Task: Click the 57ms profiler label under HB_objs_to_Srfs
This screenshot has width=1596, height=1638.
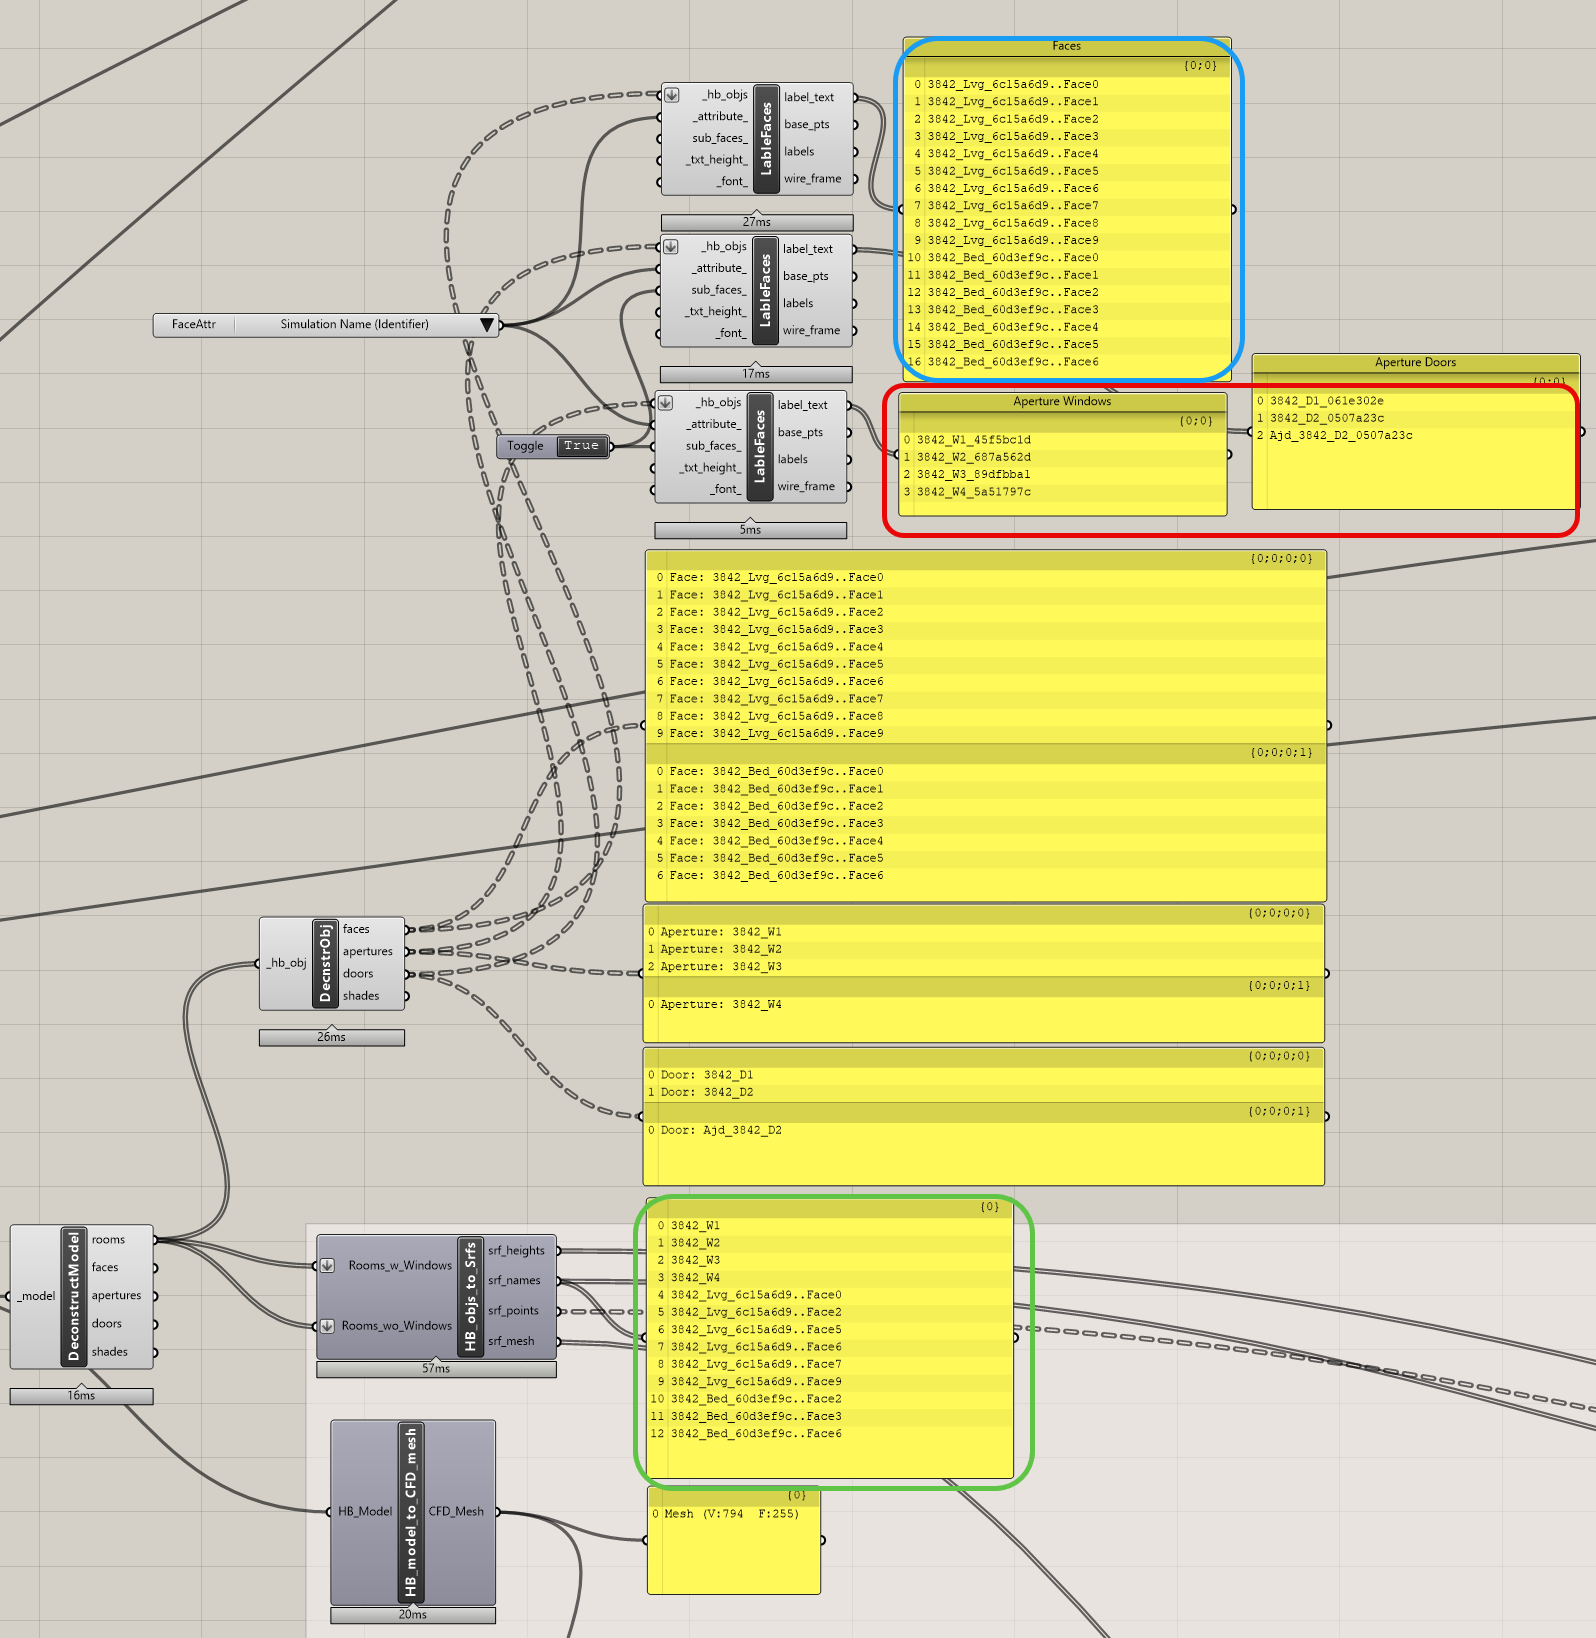Action: pyautogui.click(x=436, y=1369)
